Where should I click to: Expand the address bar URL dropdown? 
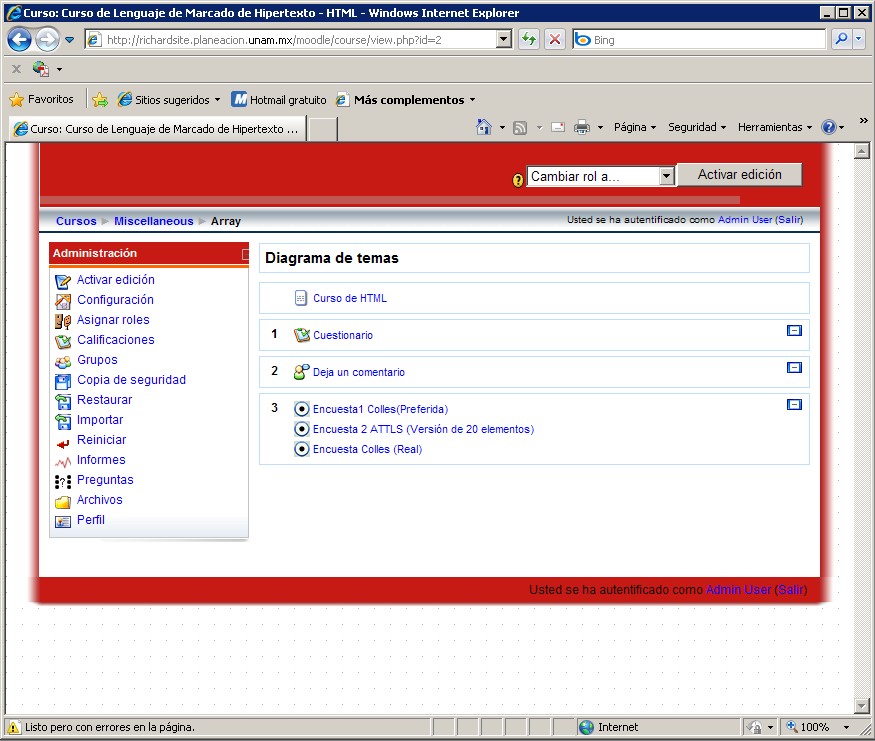pyautogui.click(x=504, y=40)
